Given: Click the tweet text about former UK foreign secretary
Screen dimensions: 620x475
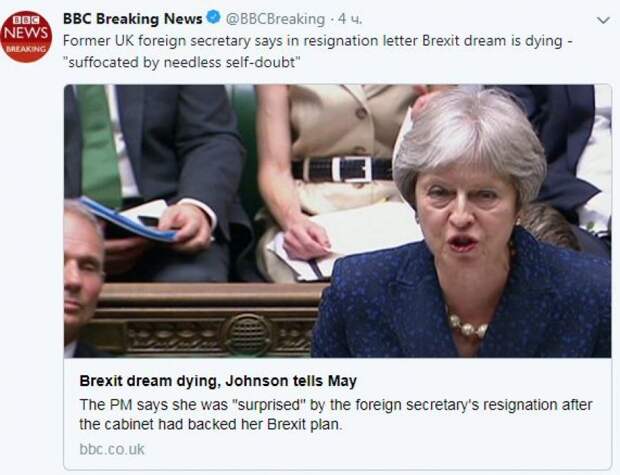Looking at the screenshot, I should pos(318,51).
